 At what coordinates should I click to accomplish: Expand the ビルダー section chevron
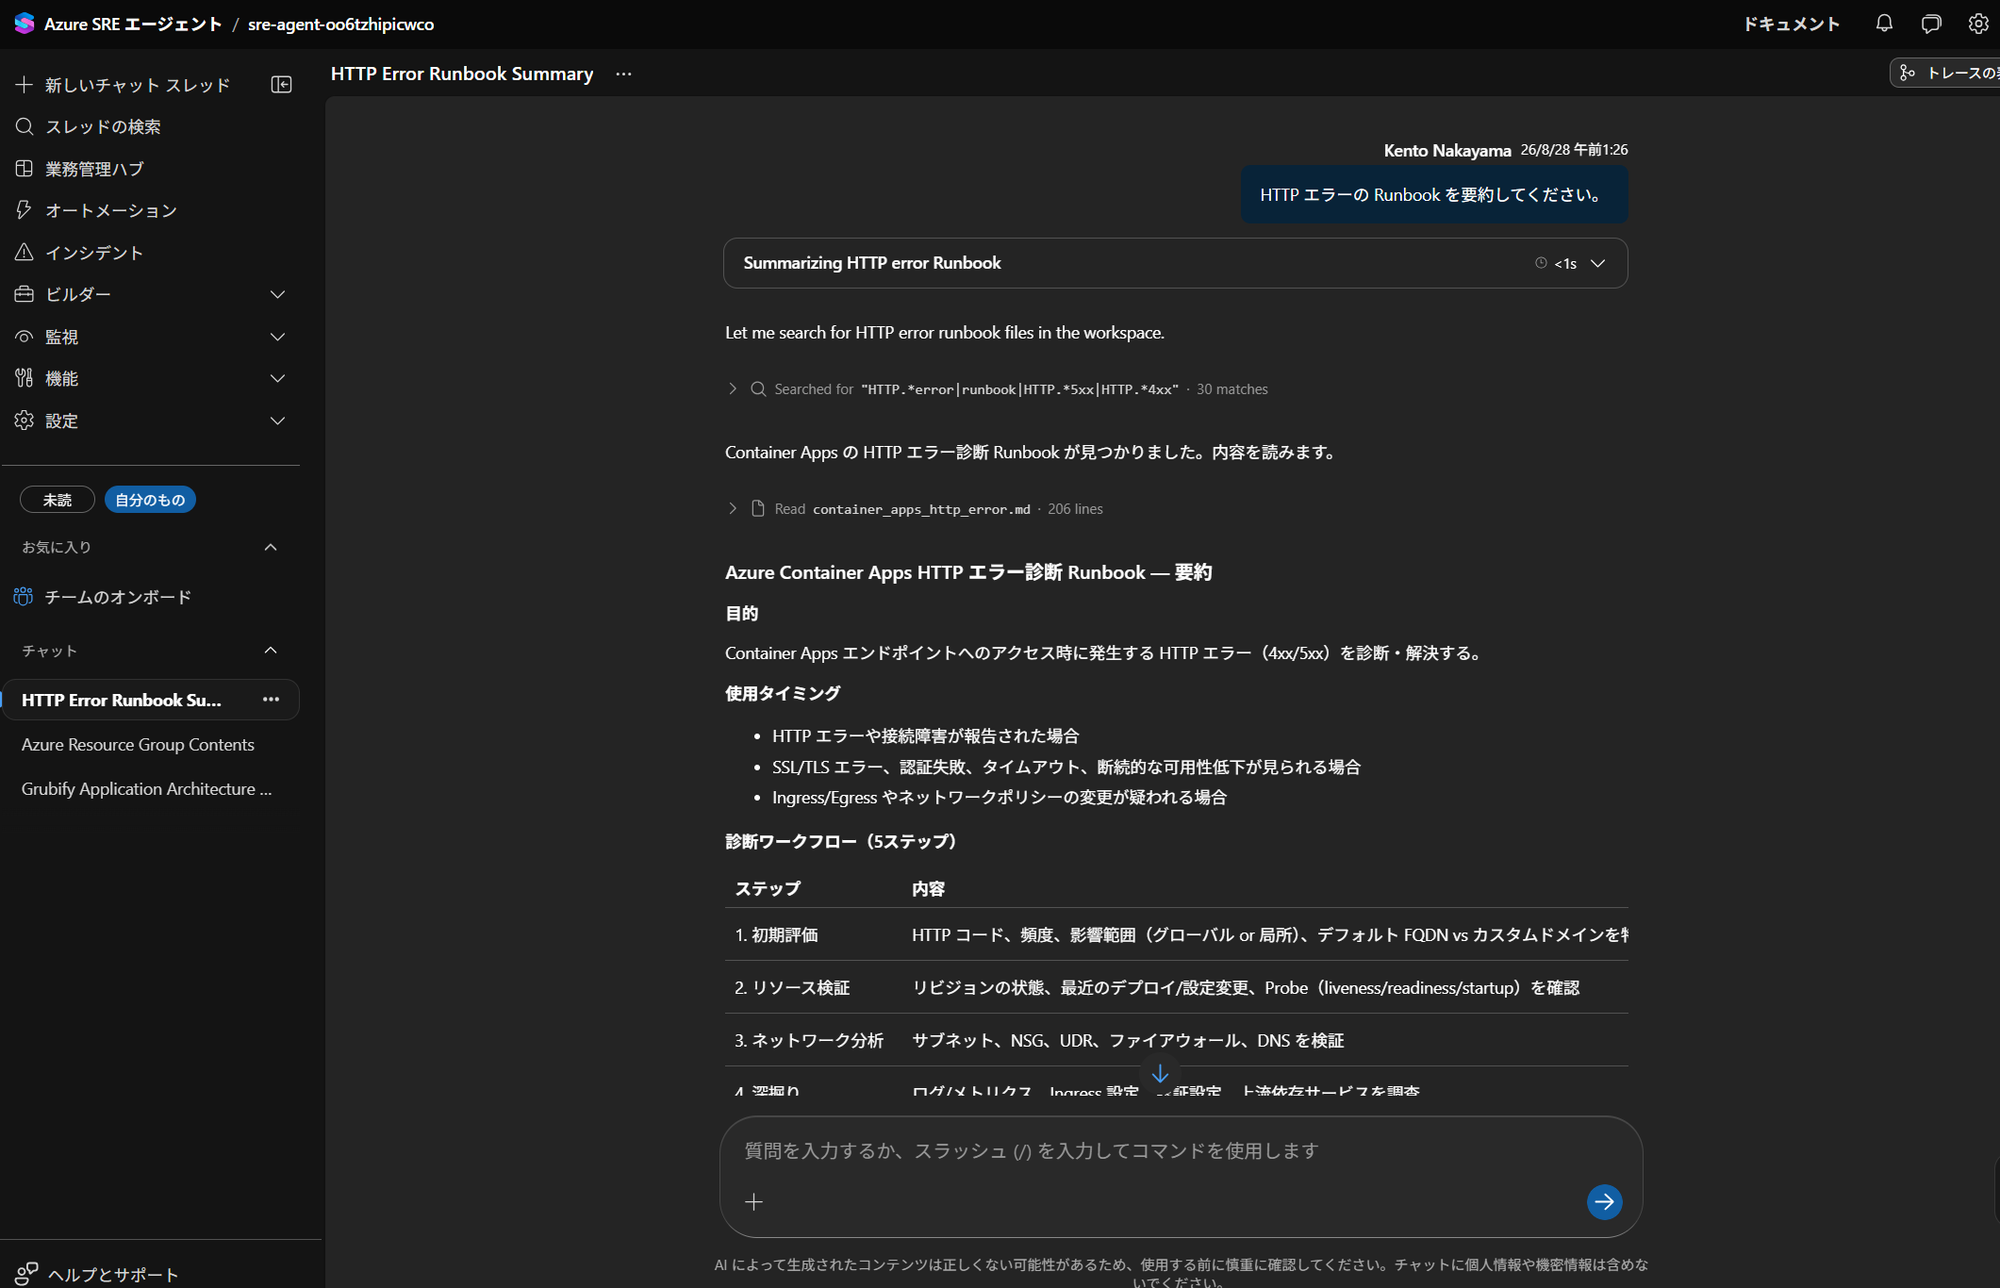tap(278, 294)
